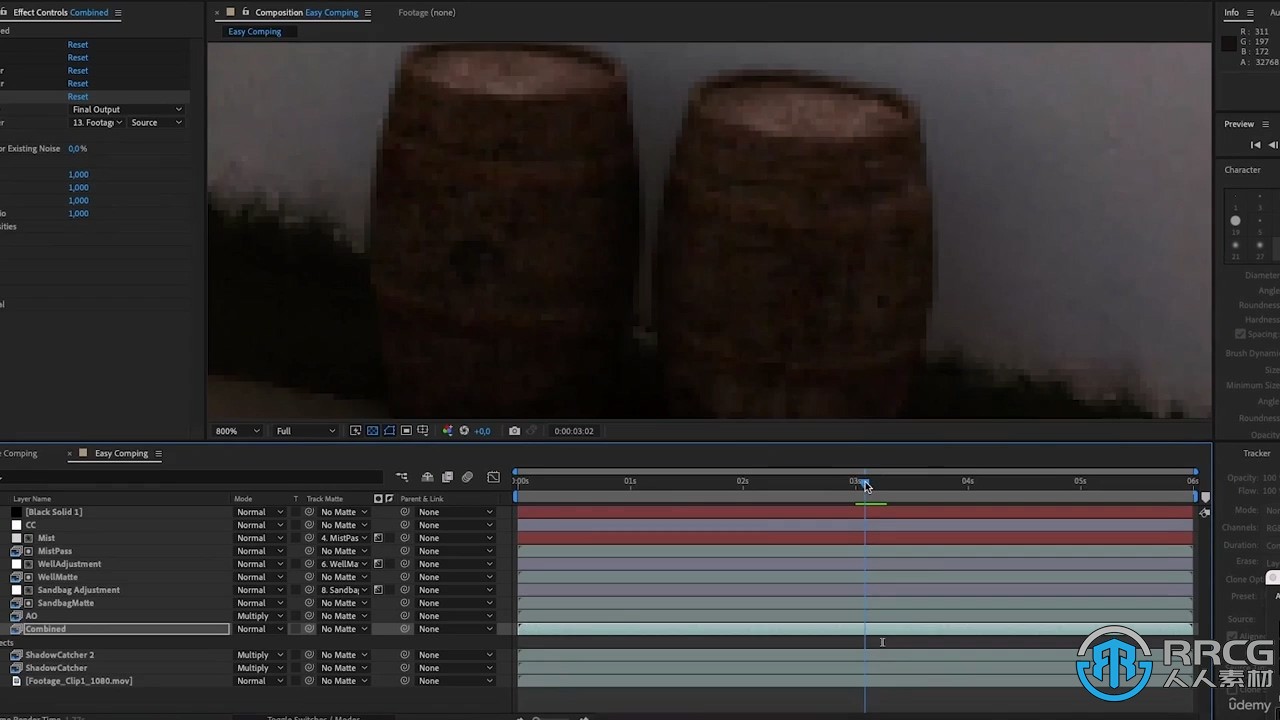Click the timeline layer search field
1280x720 pixels.
coord(190,477)
